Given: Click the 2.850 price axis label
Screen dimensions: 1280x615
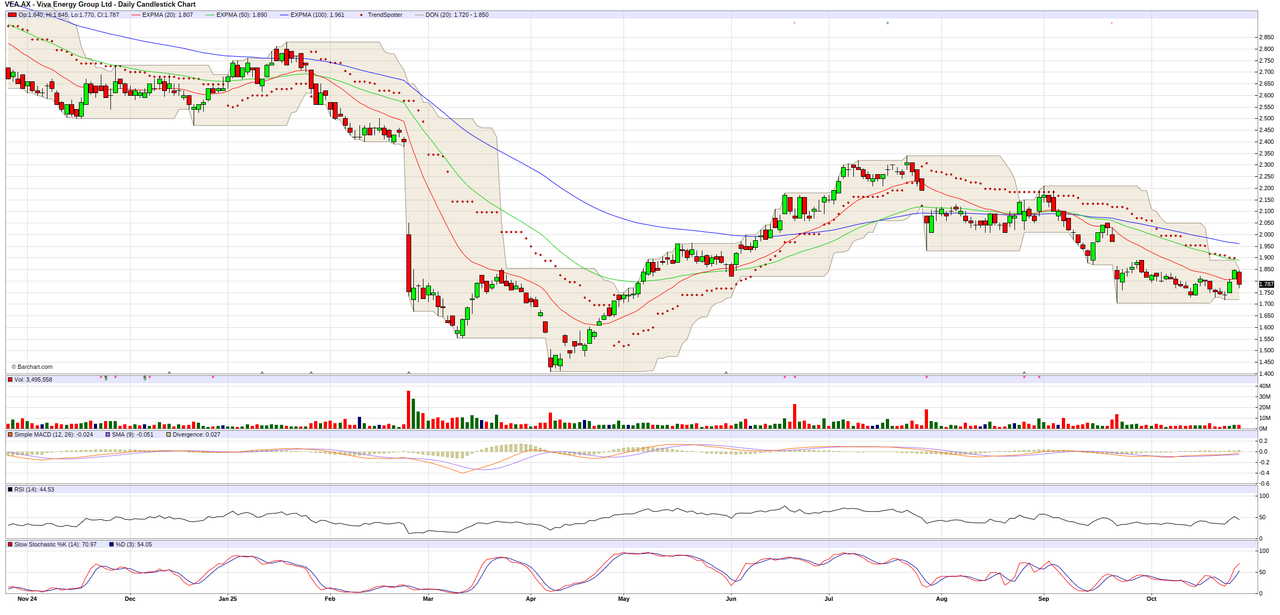Looking at the screenshot, I should (1266, 37).
